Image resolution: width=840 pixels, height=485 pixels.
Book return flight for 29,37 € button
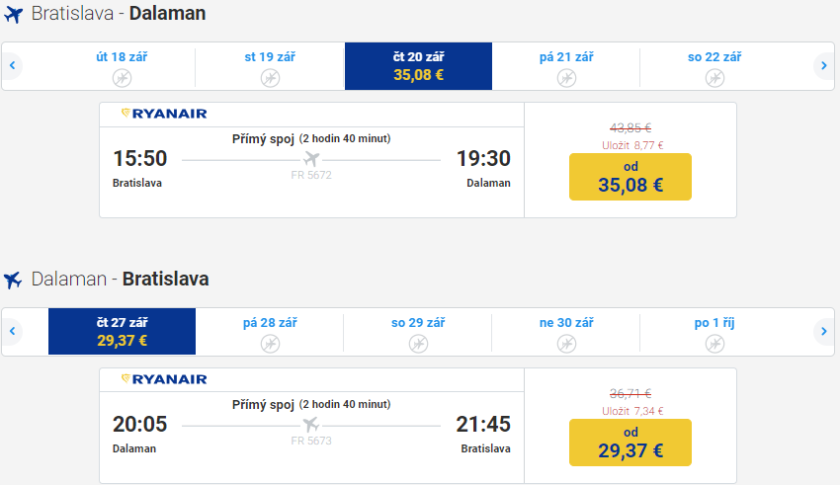[630, 442]
